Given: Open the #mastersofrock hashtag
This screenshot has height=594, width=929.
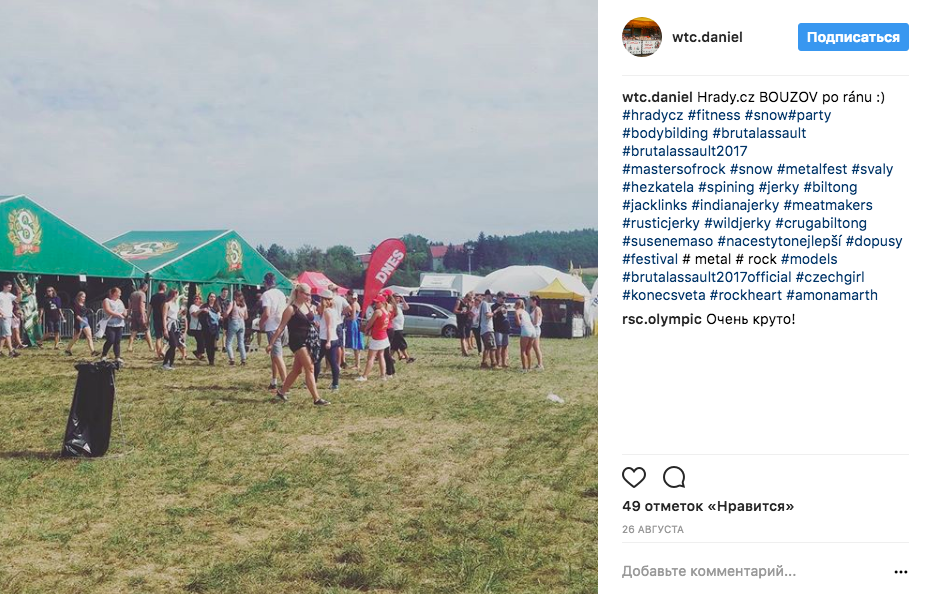Looking at the screenshot, I should [x=674, y=169].
